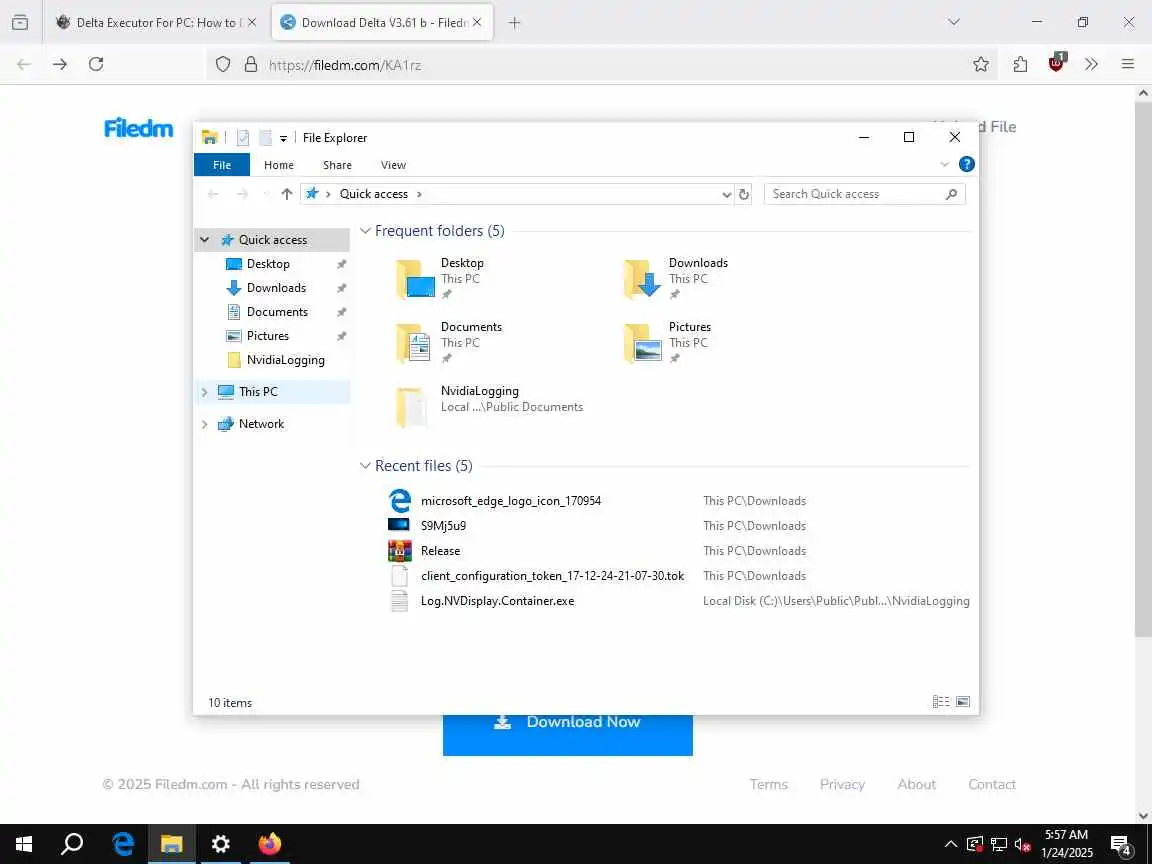The height and width of the screenshot is (864, 1152).
Task: Open uBlock Origin shield icon
Action: pyautogui.click(x=1056, y=63)
